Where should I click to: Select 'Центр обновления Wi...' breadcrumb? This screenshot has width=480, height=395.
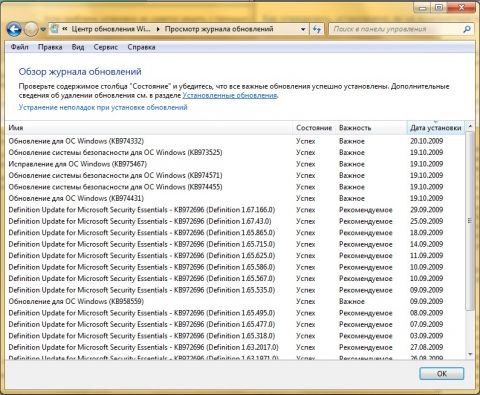pos(111,29)
